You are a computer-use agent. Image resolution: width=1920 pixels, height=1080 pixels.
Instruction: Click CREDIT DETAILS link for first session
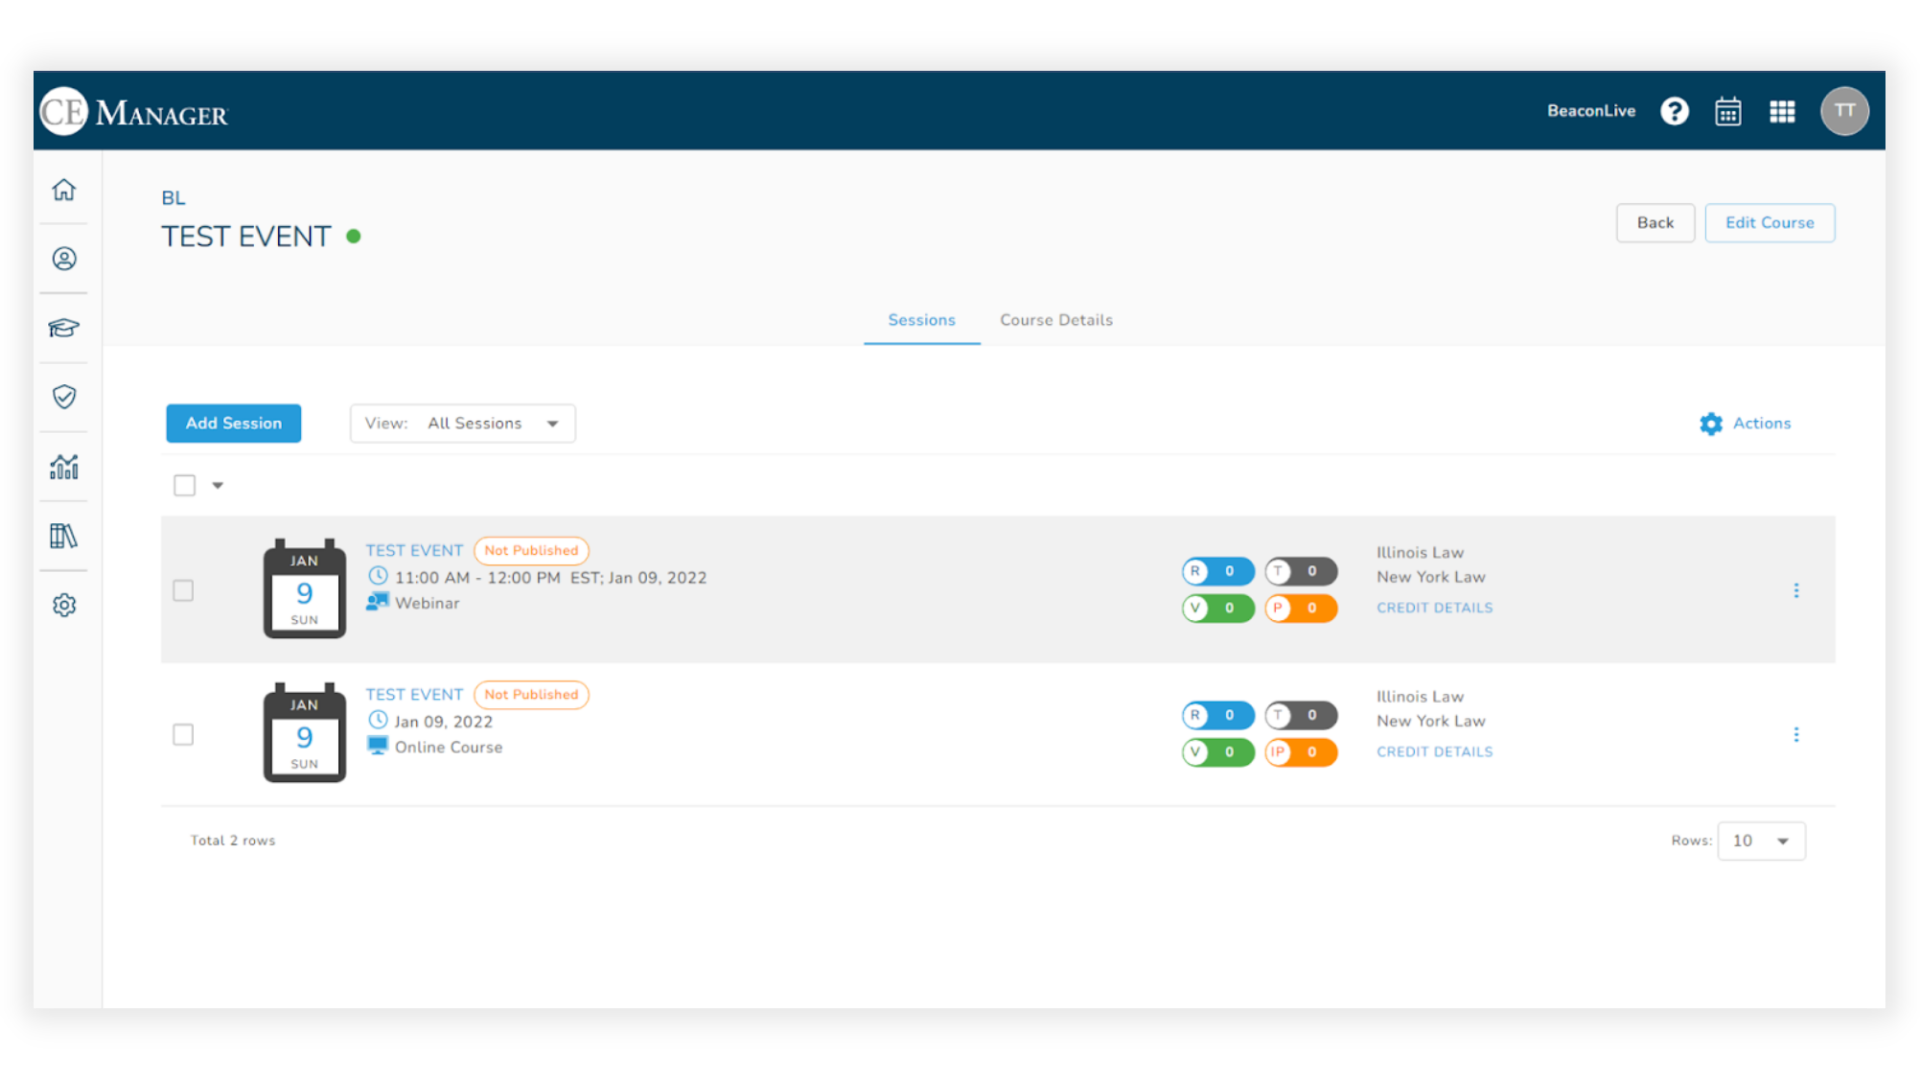pos(1433,607)
